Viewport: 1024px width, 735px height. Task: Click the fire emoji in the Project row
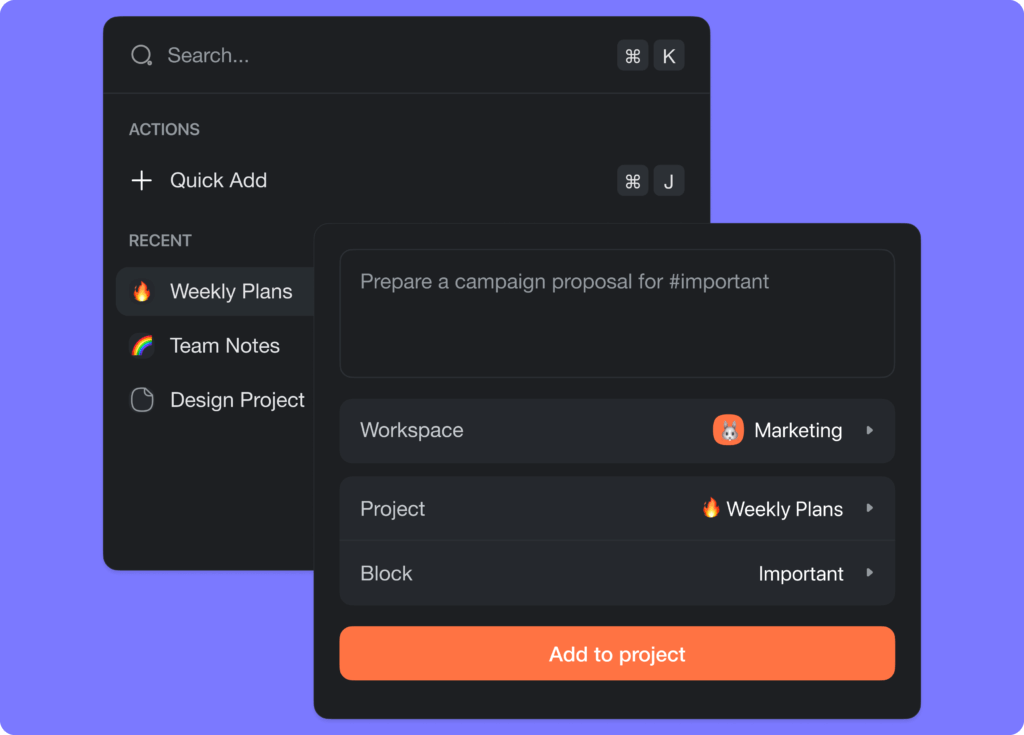[x=710, y=508]
